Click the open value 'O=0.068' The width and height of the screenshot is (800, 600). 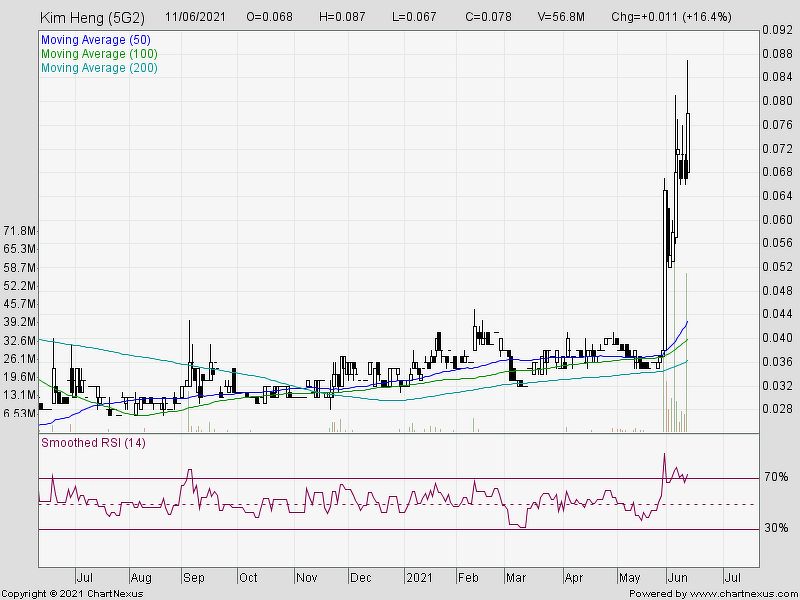(x=269, y=17)
